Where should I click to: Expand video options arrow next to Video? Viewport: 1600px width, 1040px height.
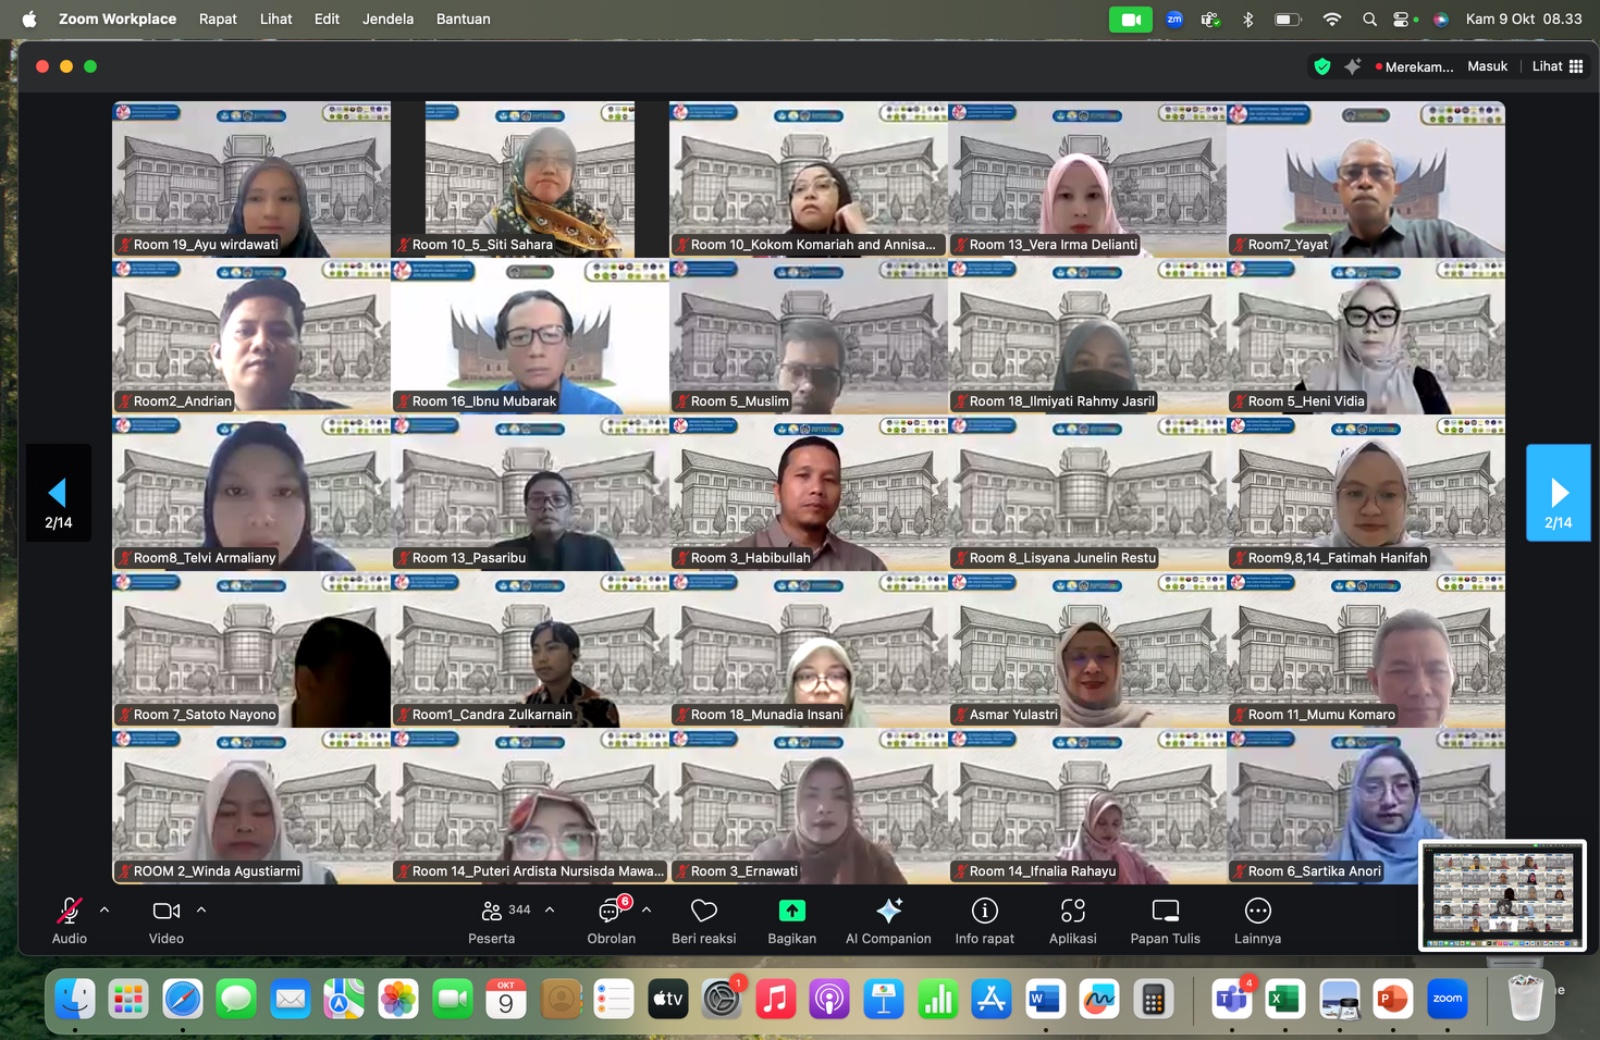pos(201,910)
